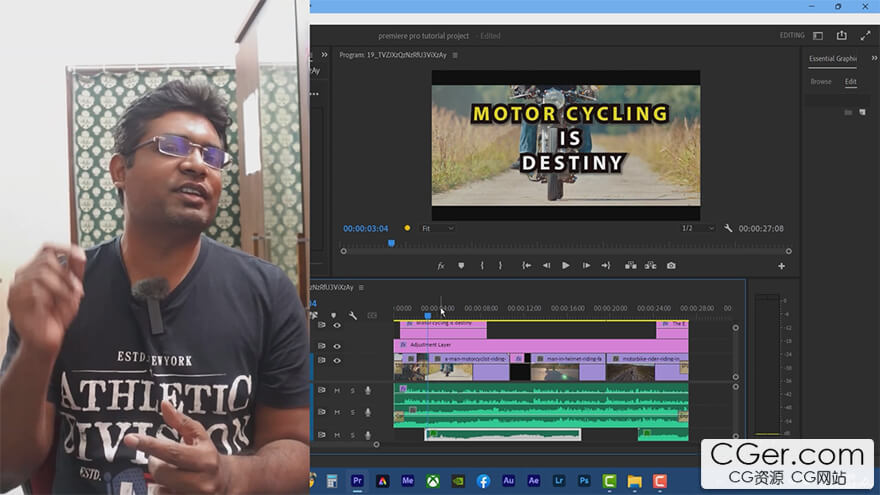Step forward one frame
The width and height of the screenshot is (880, 495).
(x=586, y=266)
